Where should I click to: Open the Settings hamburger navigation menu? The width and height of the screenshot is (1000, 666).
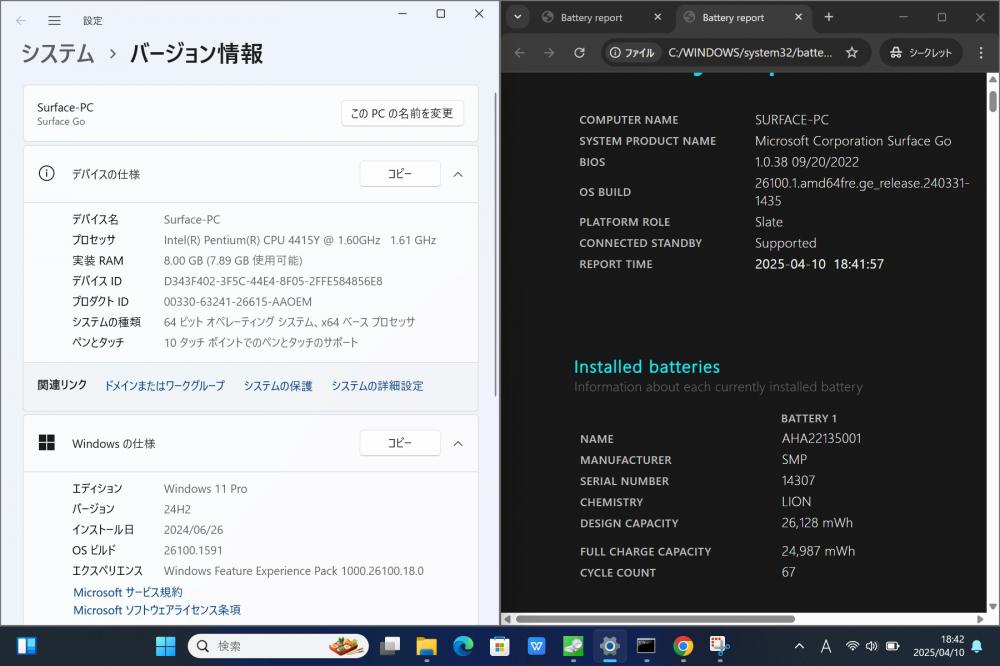[x=55, y=20]
